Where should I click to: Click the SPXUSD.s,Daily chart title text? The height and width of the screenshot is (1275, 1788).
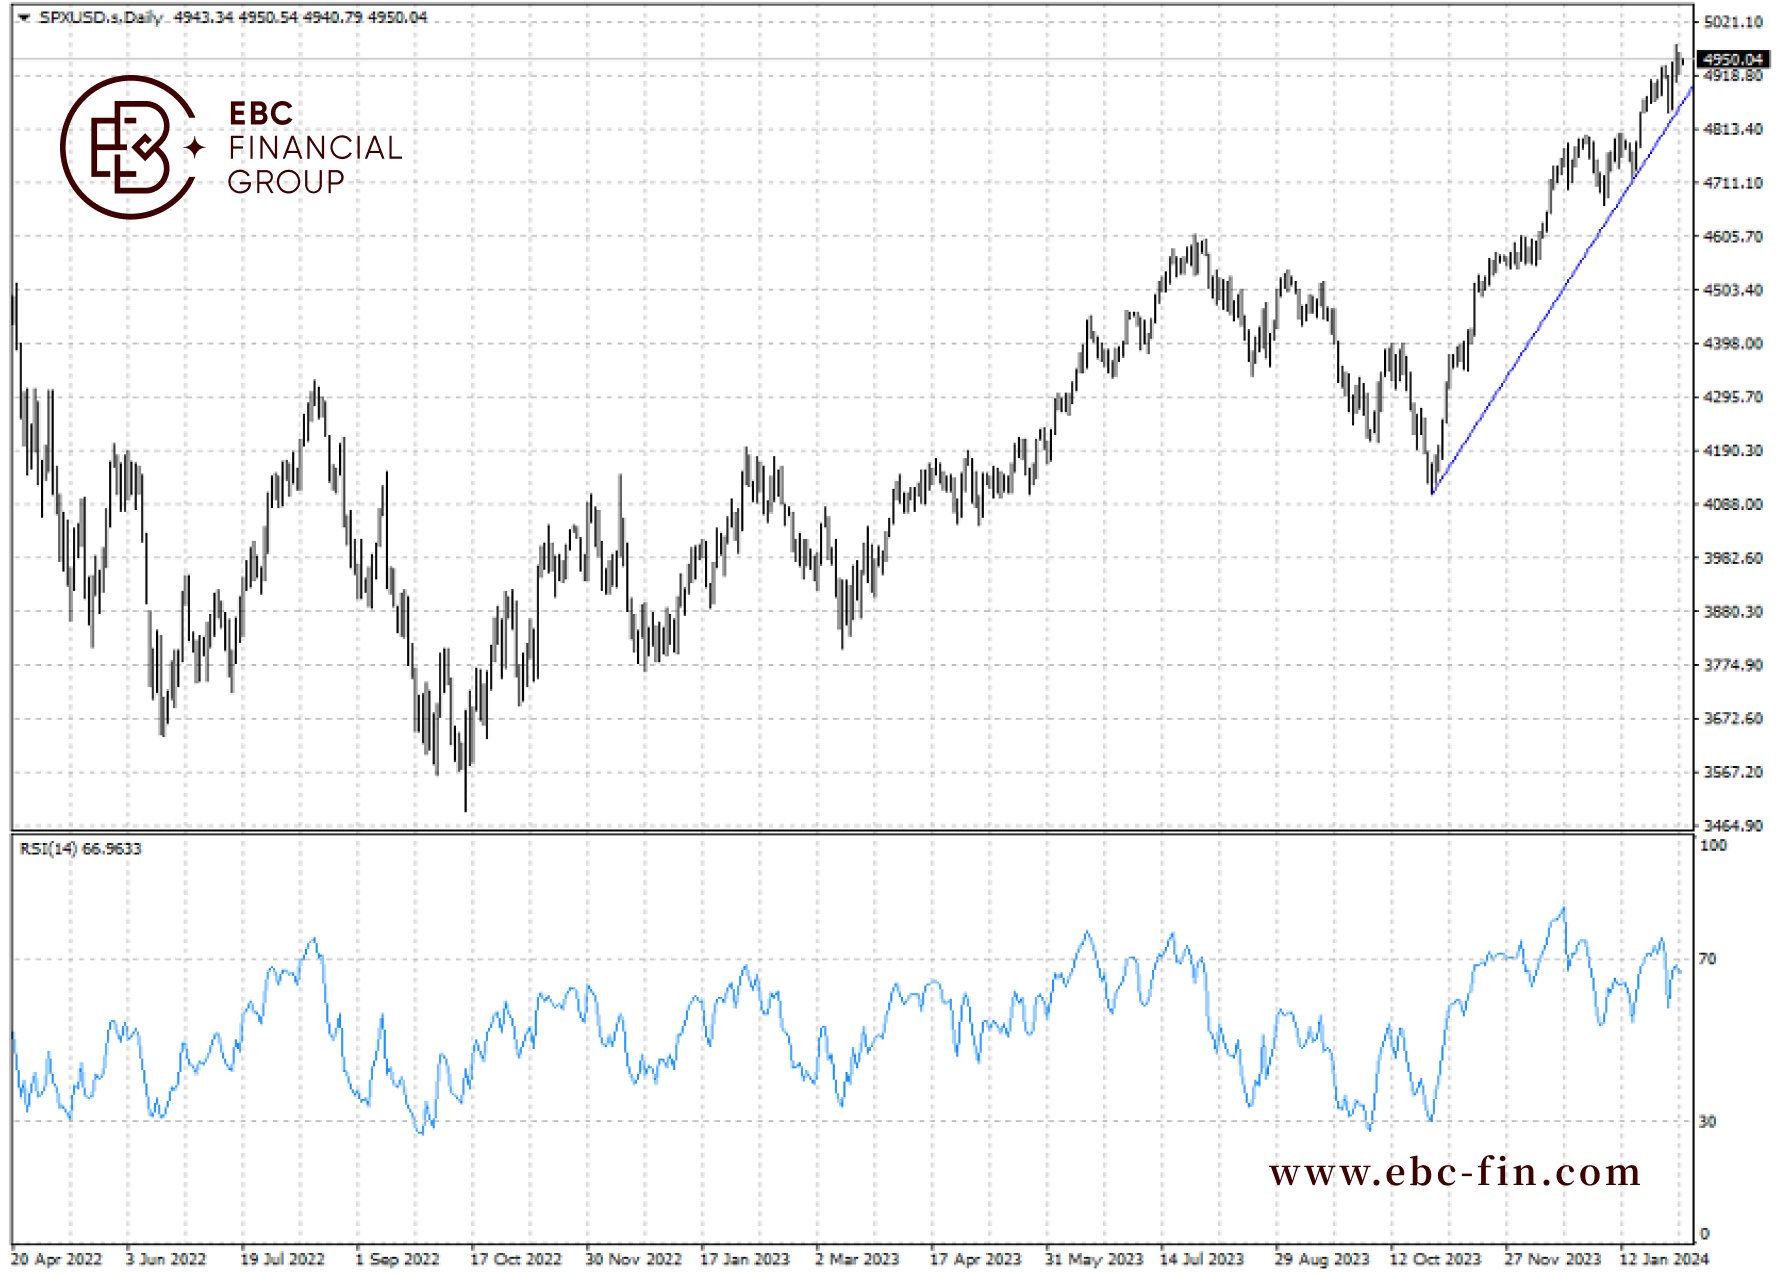tap(100, 17)
